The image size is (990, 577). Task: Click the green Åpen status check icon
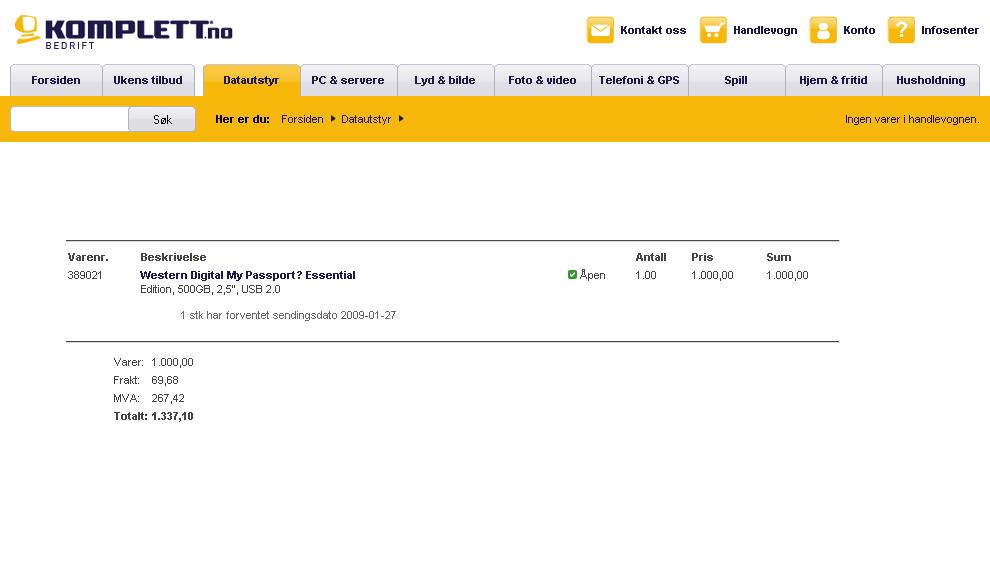coord(572,275)
